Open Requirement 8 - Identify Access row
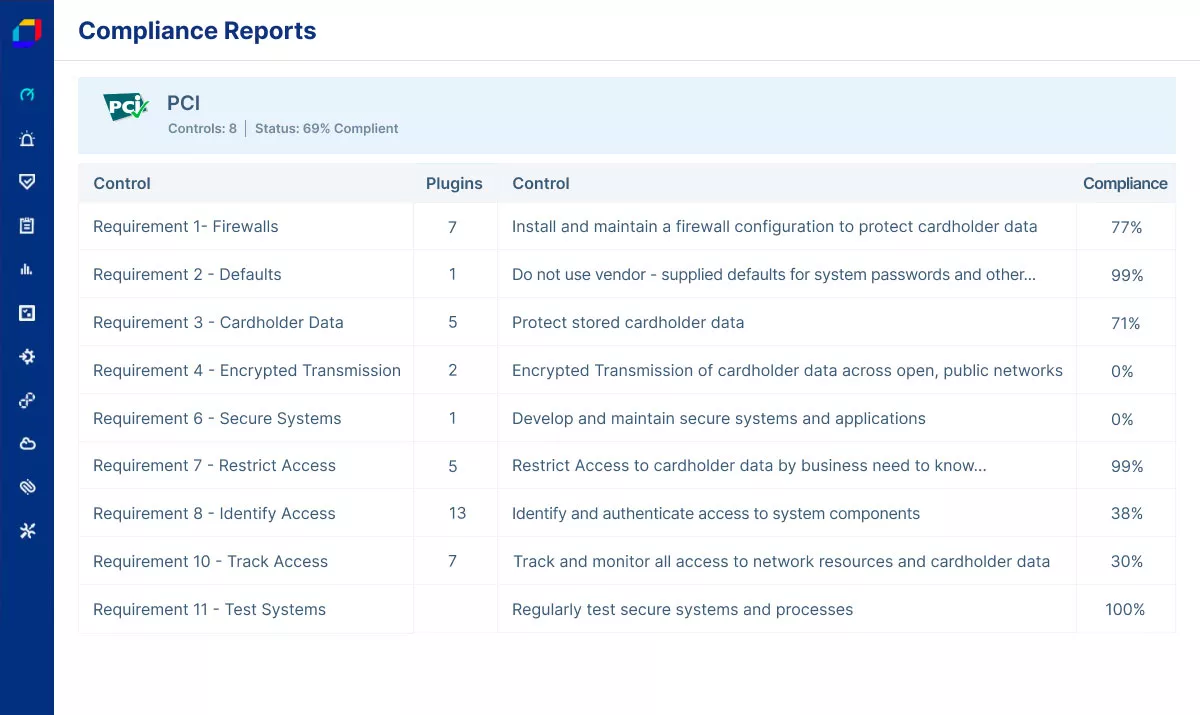 tap(627, 513)
